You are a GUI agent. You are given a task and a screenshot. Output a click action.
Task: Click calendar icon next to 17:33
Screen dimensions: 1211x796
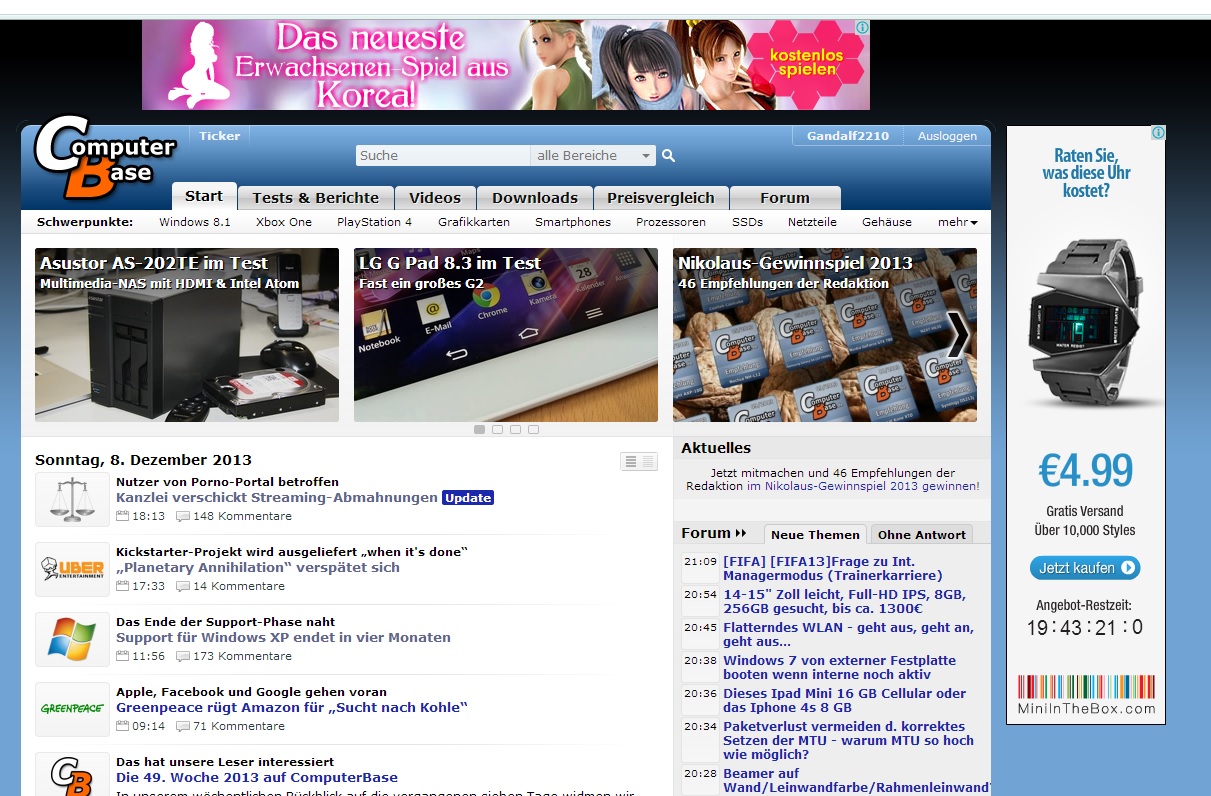coord(123,587)
